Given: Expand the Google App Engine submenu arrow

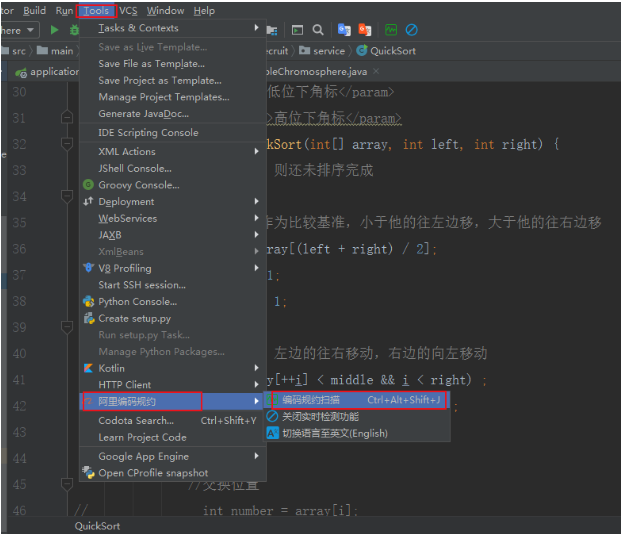Looking at the screenshot, I should (256, 456).
